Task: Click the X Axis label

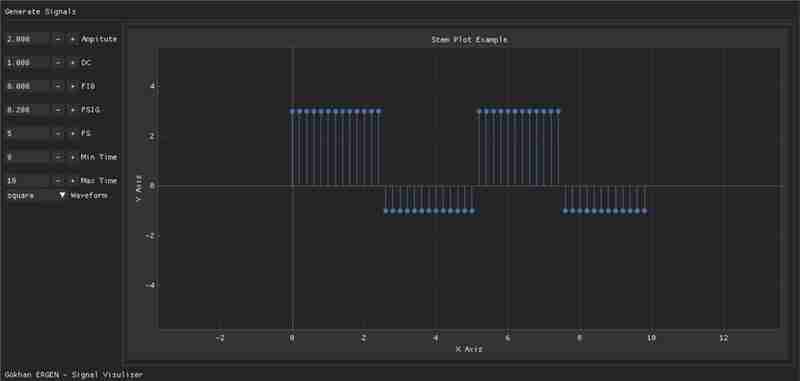Action: click(468, 349)
